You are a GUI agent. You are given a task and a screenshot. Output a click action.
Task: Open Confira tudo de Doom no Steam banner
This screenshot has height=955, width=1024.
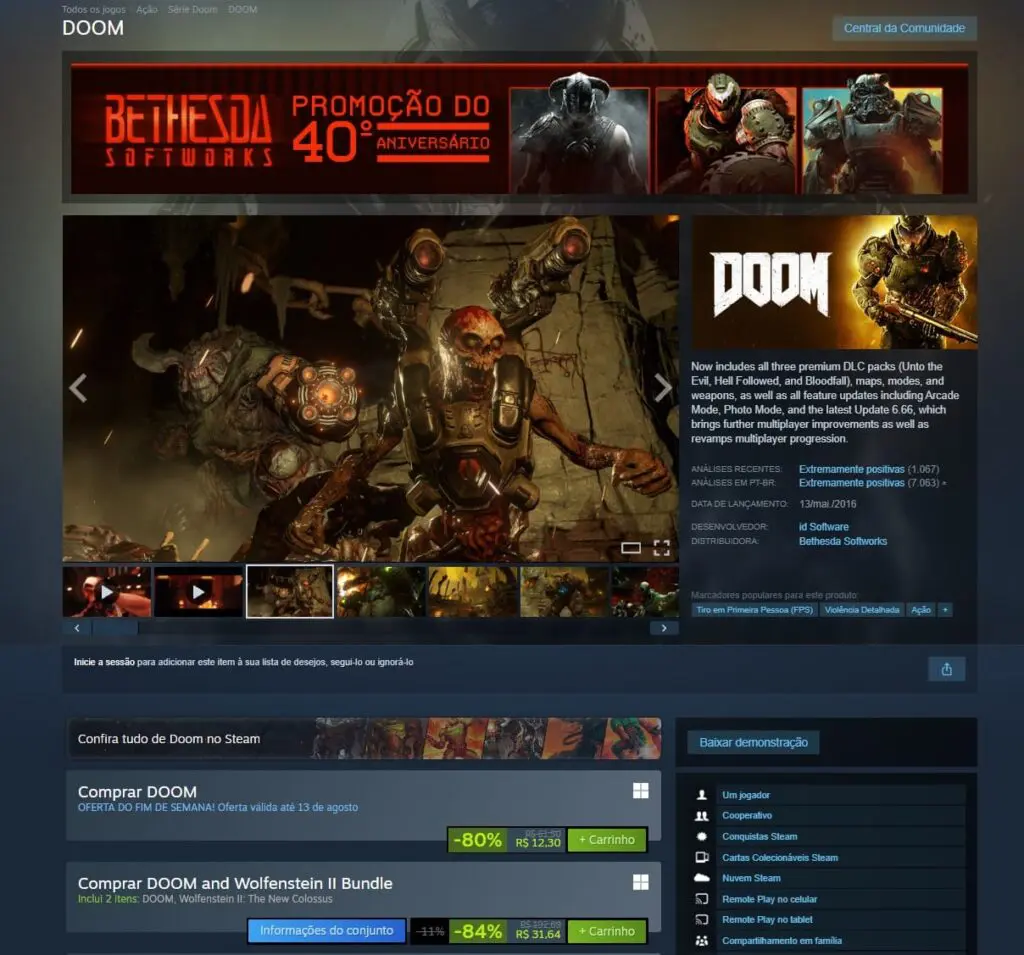pyautogui.click(x=364, y=739)
